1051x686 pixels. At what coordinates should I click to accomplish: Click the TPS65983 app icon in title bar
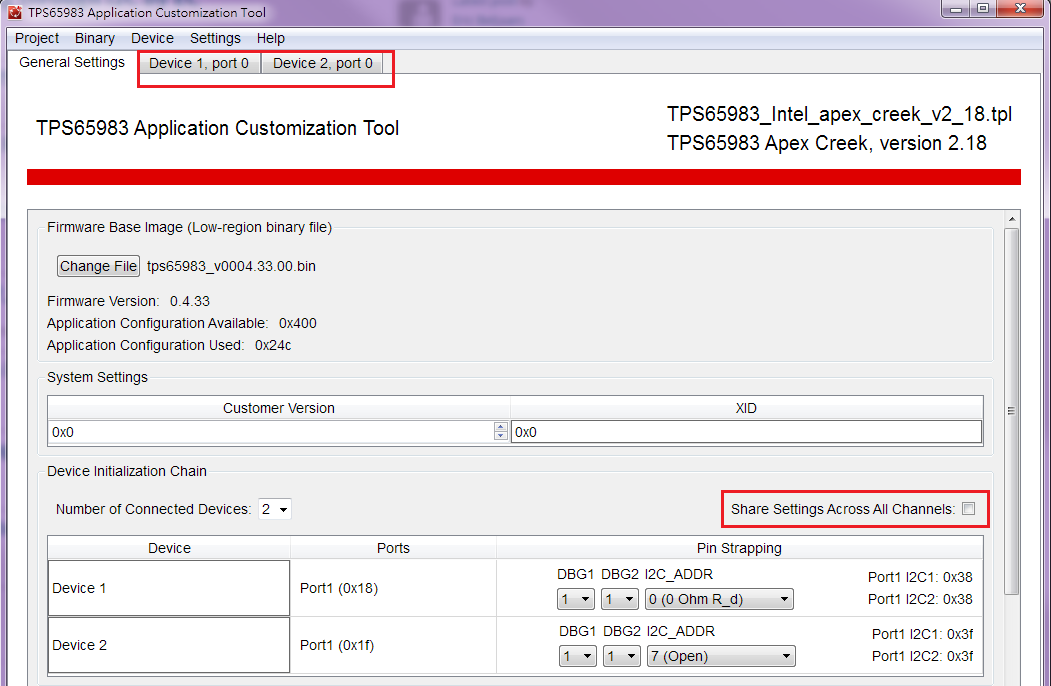coord(15,12)
